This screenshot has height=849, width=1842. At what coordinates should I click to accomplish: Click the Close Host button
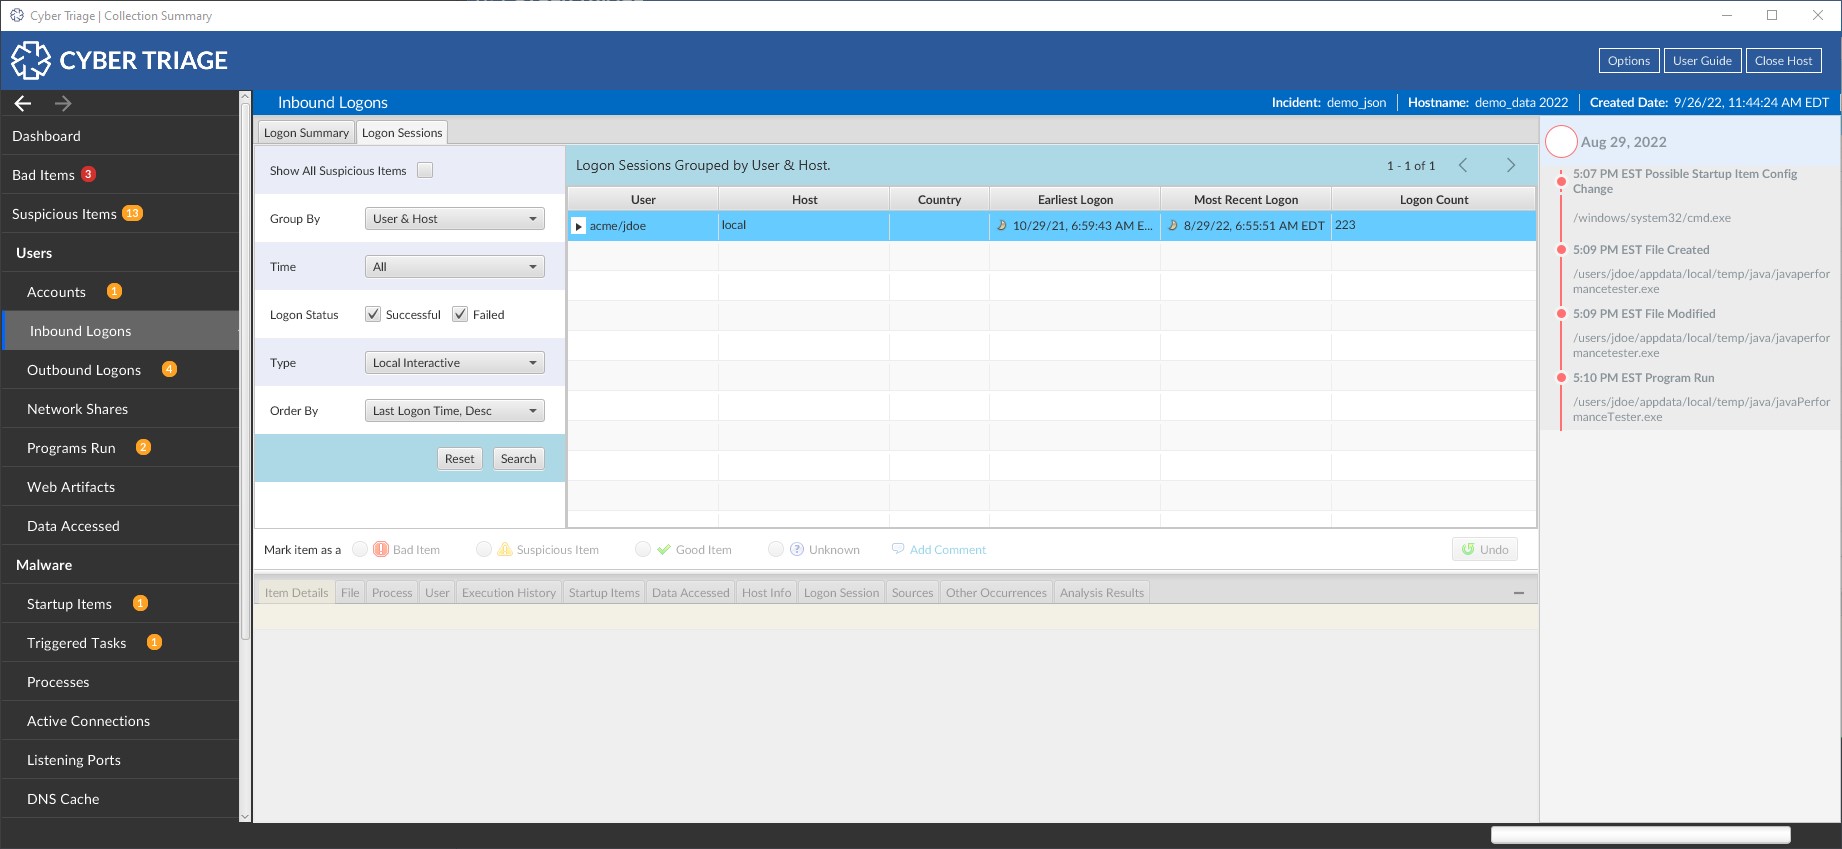(x=1784, y=61)
